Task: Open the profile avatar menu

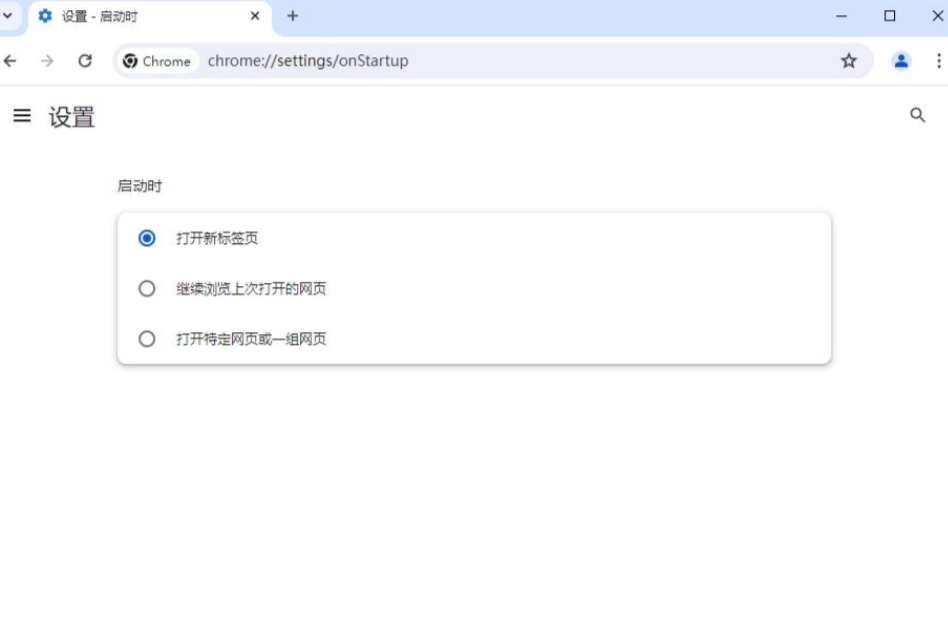Action: pos(901,61)
